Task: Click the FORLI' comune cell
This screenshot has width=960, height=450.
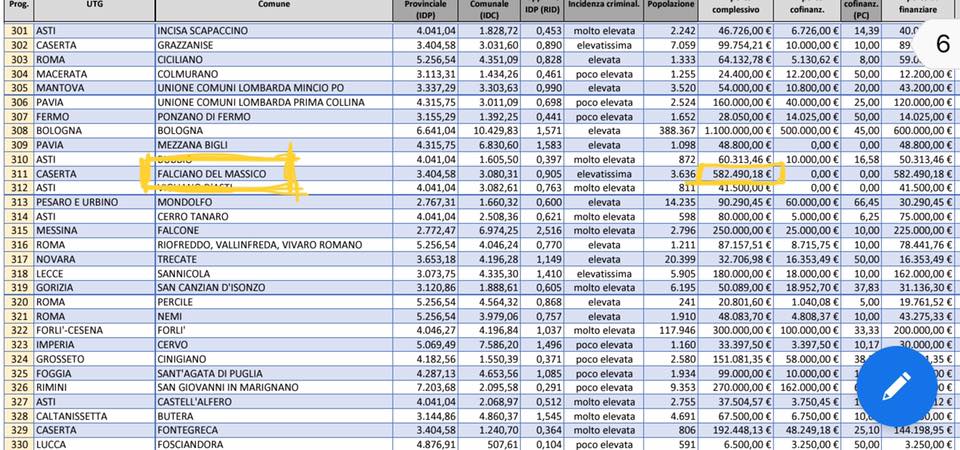Action: tap(274, 331)
